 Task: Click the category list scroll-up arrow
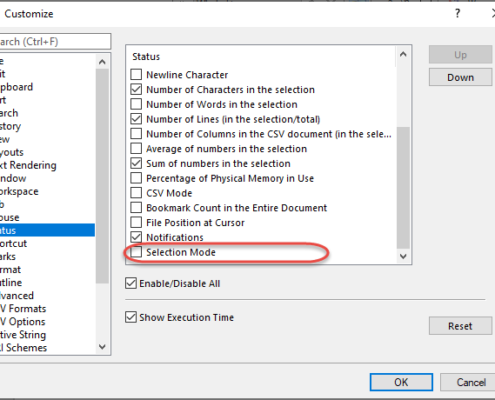pos(102,62)
